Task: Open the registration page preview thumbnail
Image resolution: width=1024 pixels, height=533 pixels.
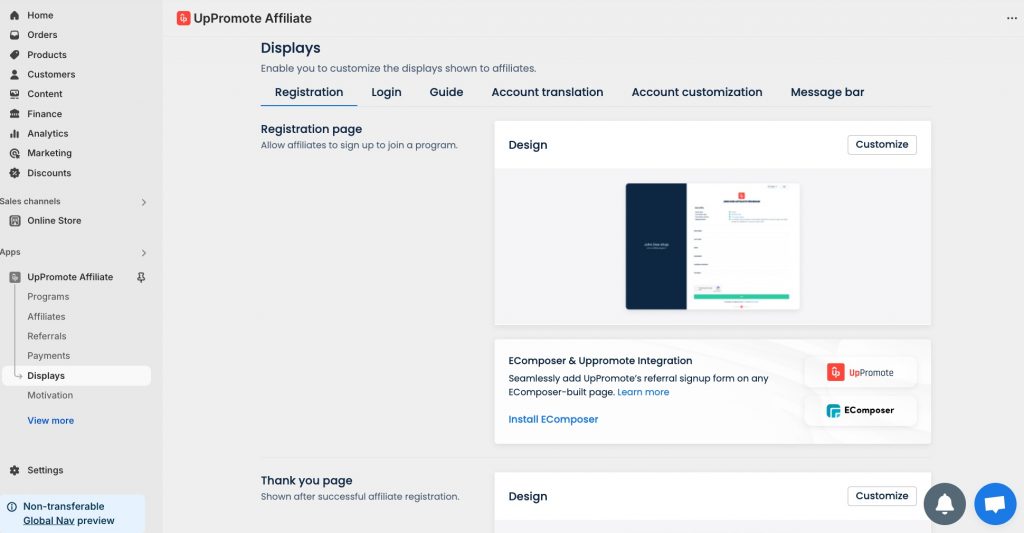Action: [712, 246]
